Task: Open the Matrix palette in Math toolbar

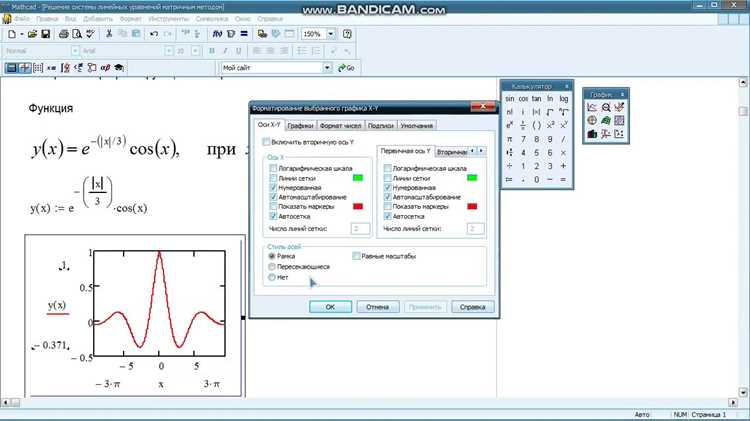Action: [38, 68]
